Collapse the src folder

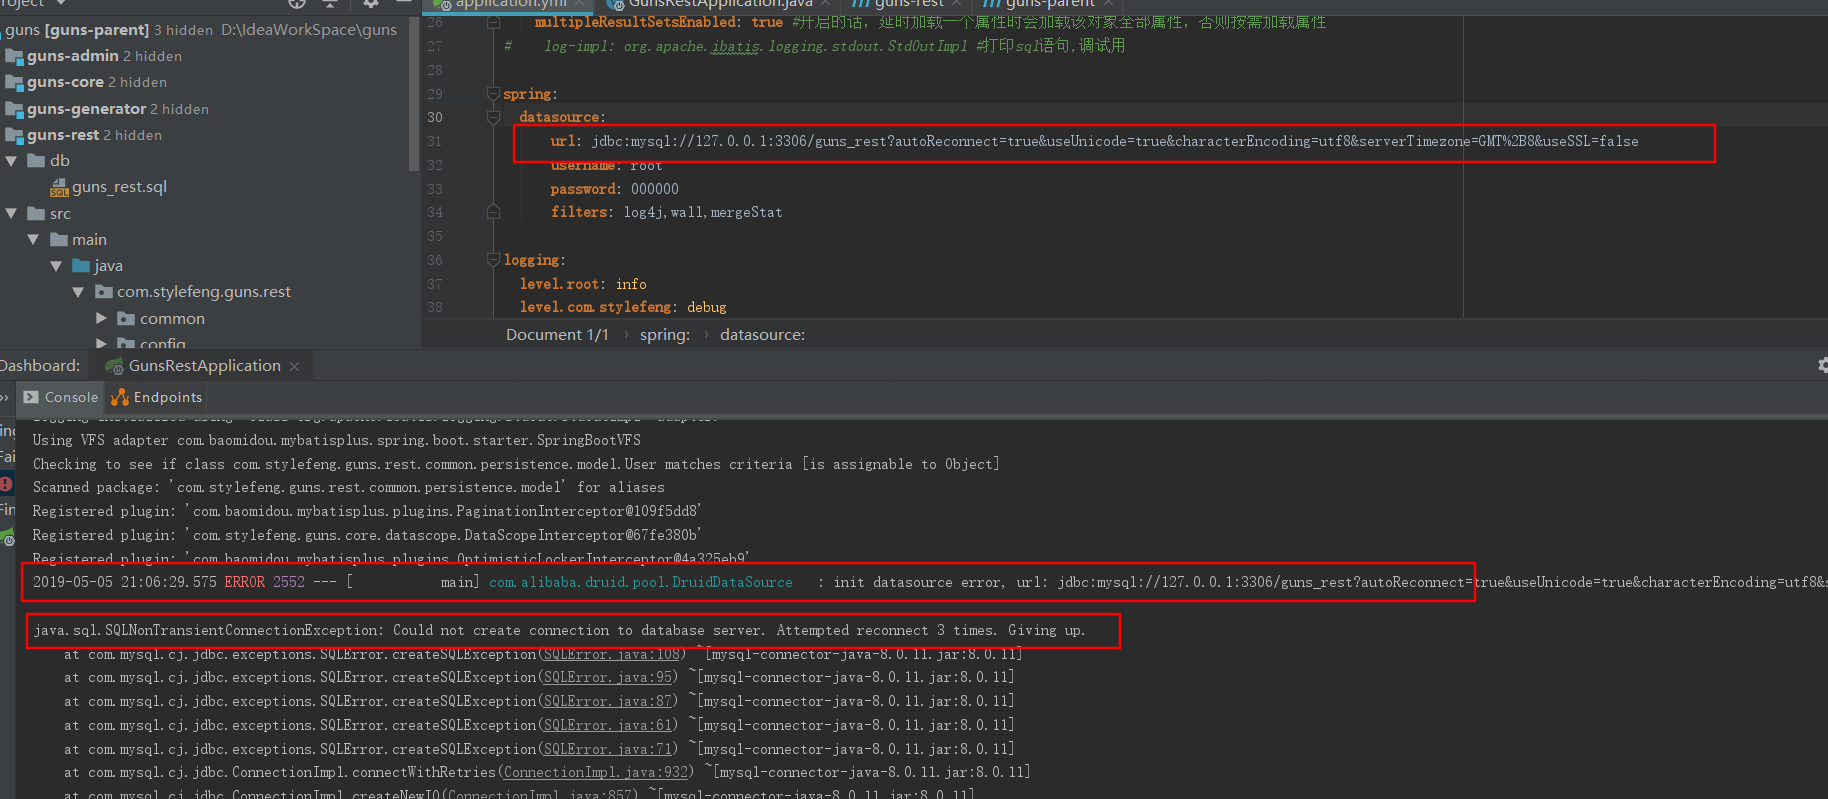click(x=11, y=214)
